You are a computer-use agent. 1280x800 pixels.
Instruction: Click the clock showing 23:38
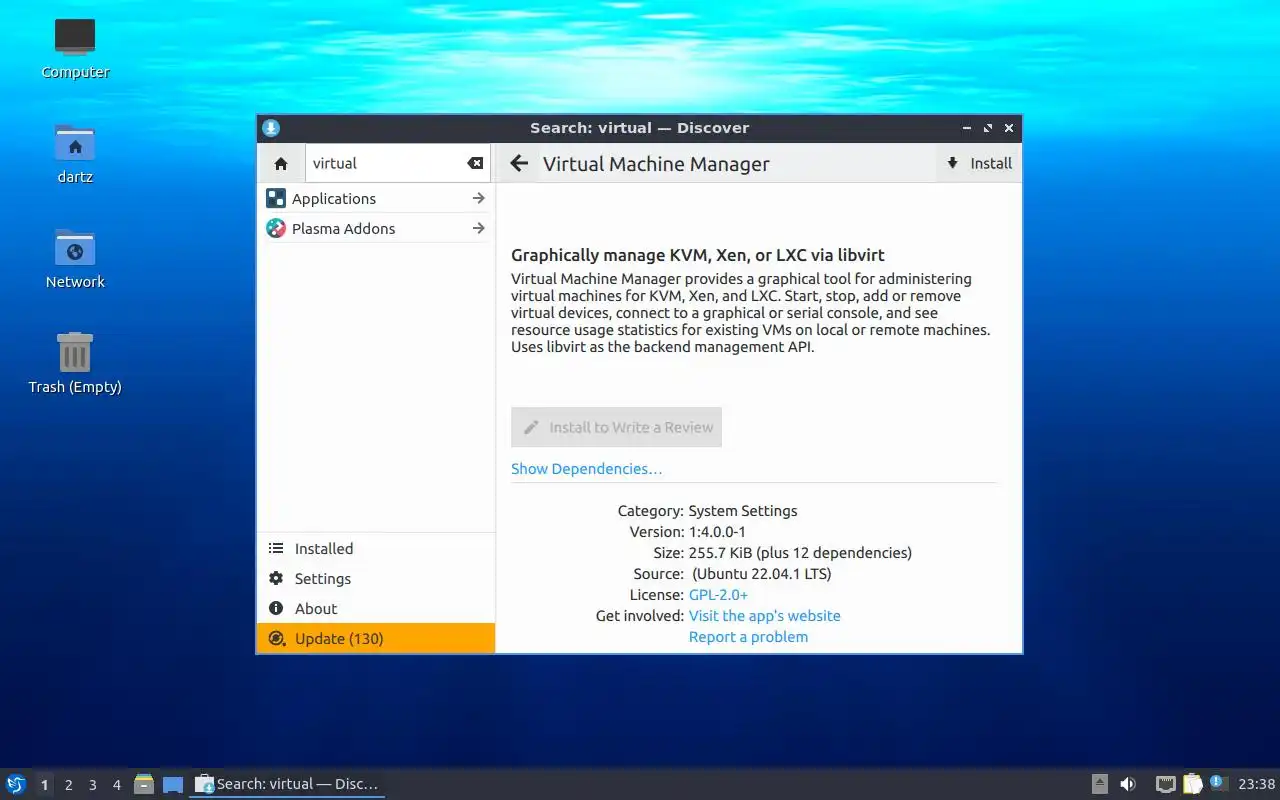pos(1256,784)
